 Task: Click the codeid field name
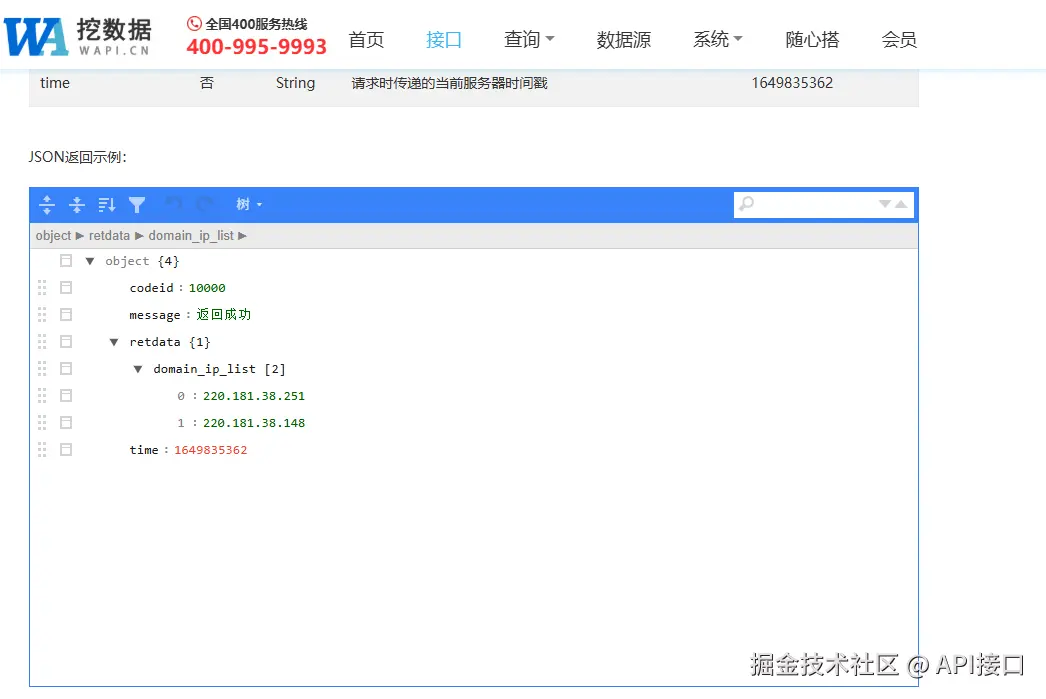pyautogui.click(x=151, y=288)
